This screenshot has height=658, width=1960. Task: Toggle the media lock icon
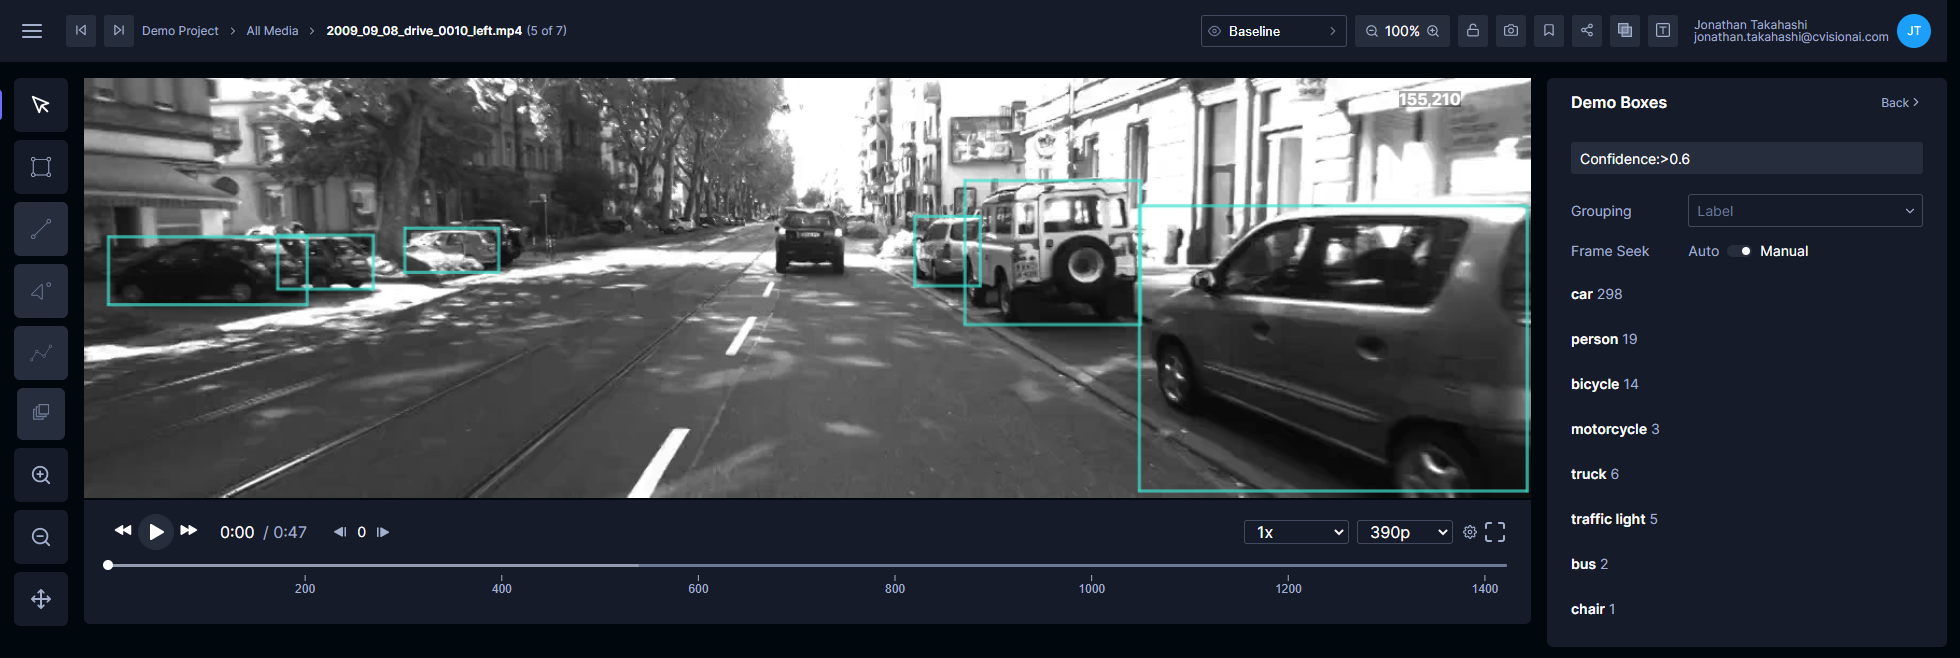point(1473,31)
